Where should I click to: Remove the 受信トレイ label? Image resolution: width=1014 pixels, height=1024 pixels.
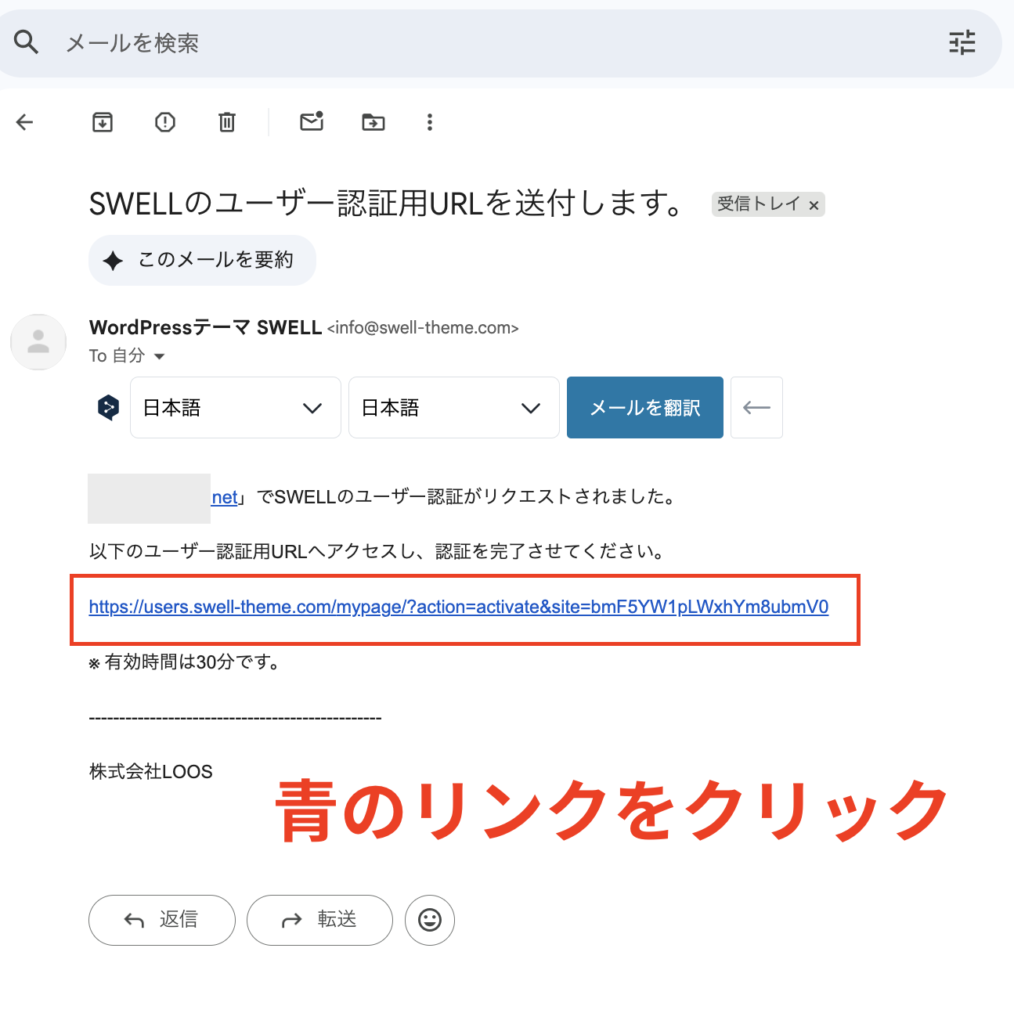(x=814, y=205)
